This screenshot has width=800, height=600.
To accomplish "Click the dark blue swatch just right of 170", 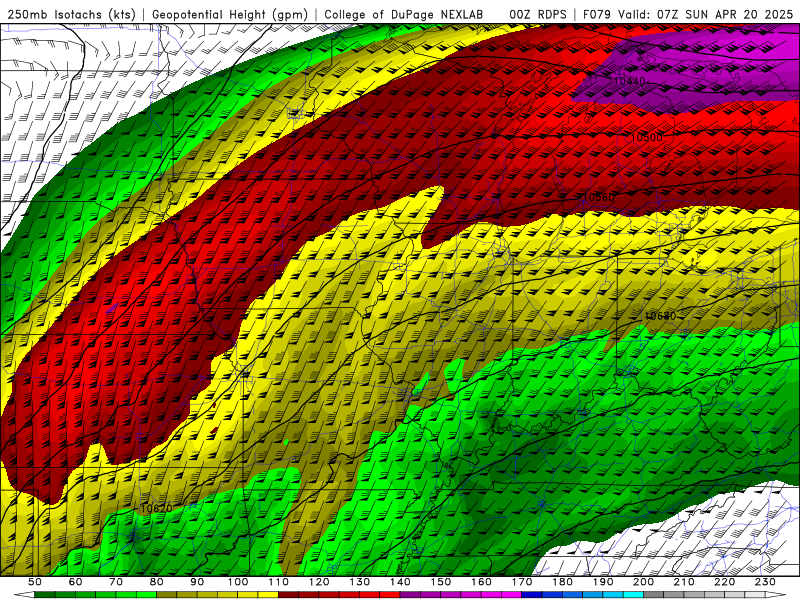I will tap(532, 595).
